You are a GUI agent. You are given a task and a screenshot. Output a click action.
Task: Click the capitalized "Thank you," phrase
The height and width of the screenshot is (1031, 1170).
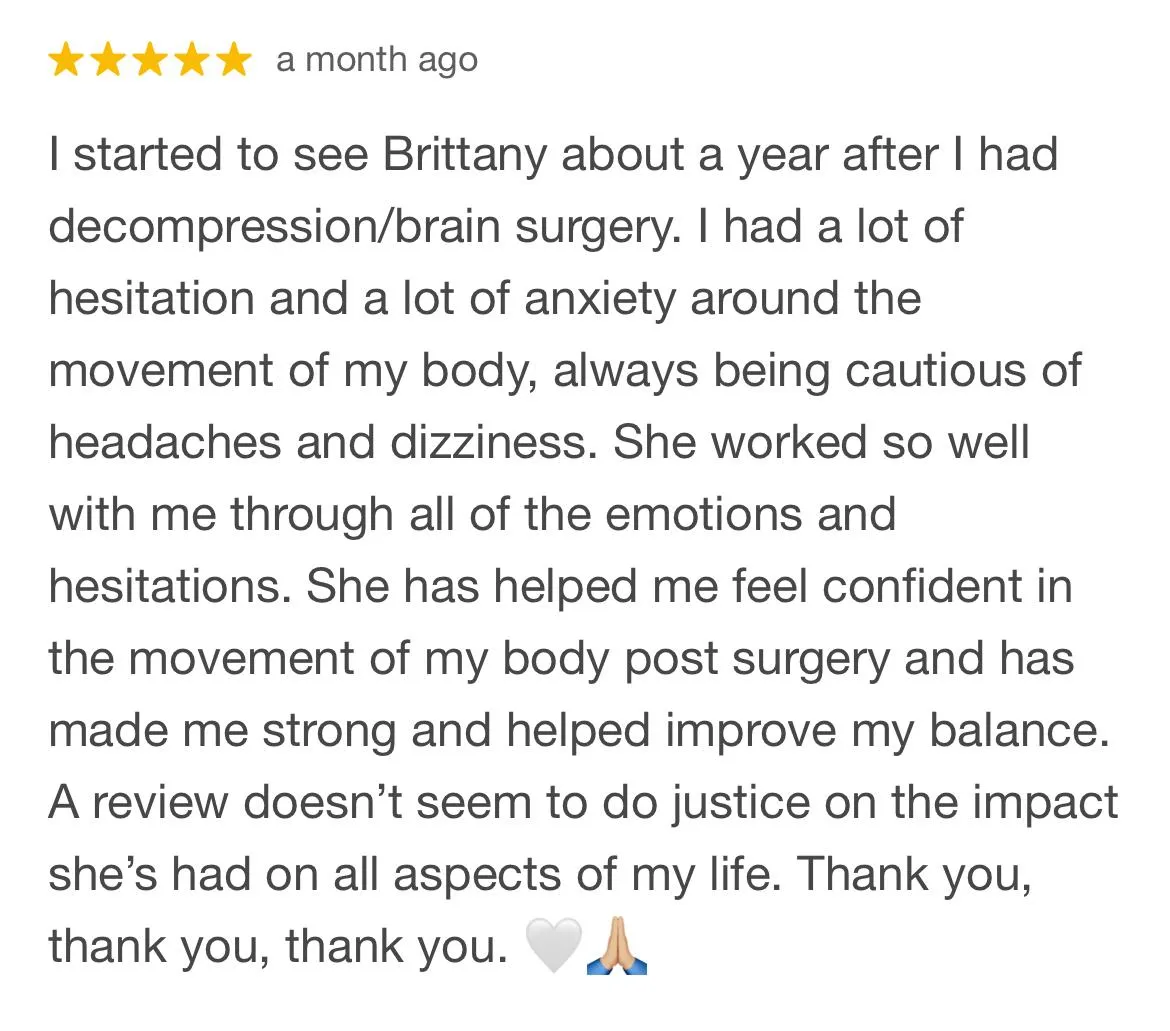(915, 875)
